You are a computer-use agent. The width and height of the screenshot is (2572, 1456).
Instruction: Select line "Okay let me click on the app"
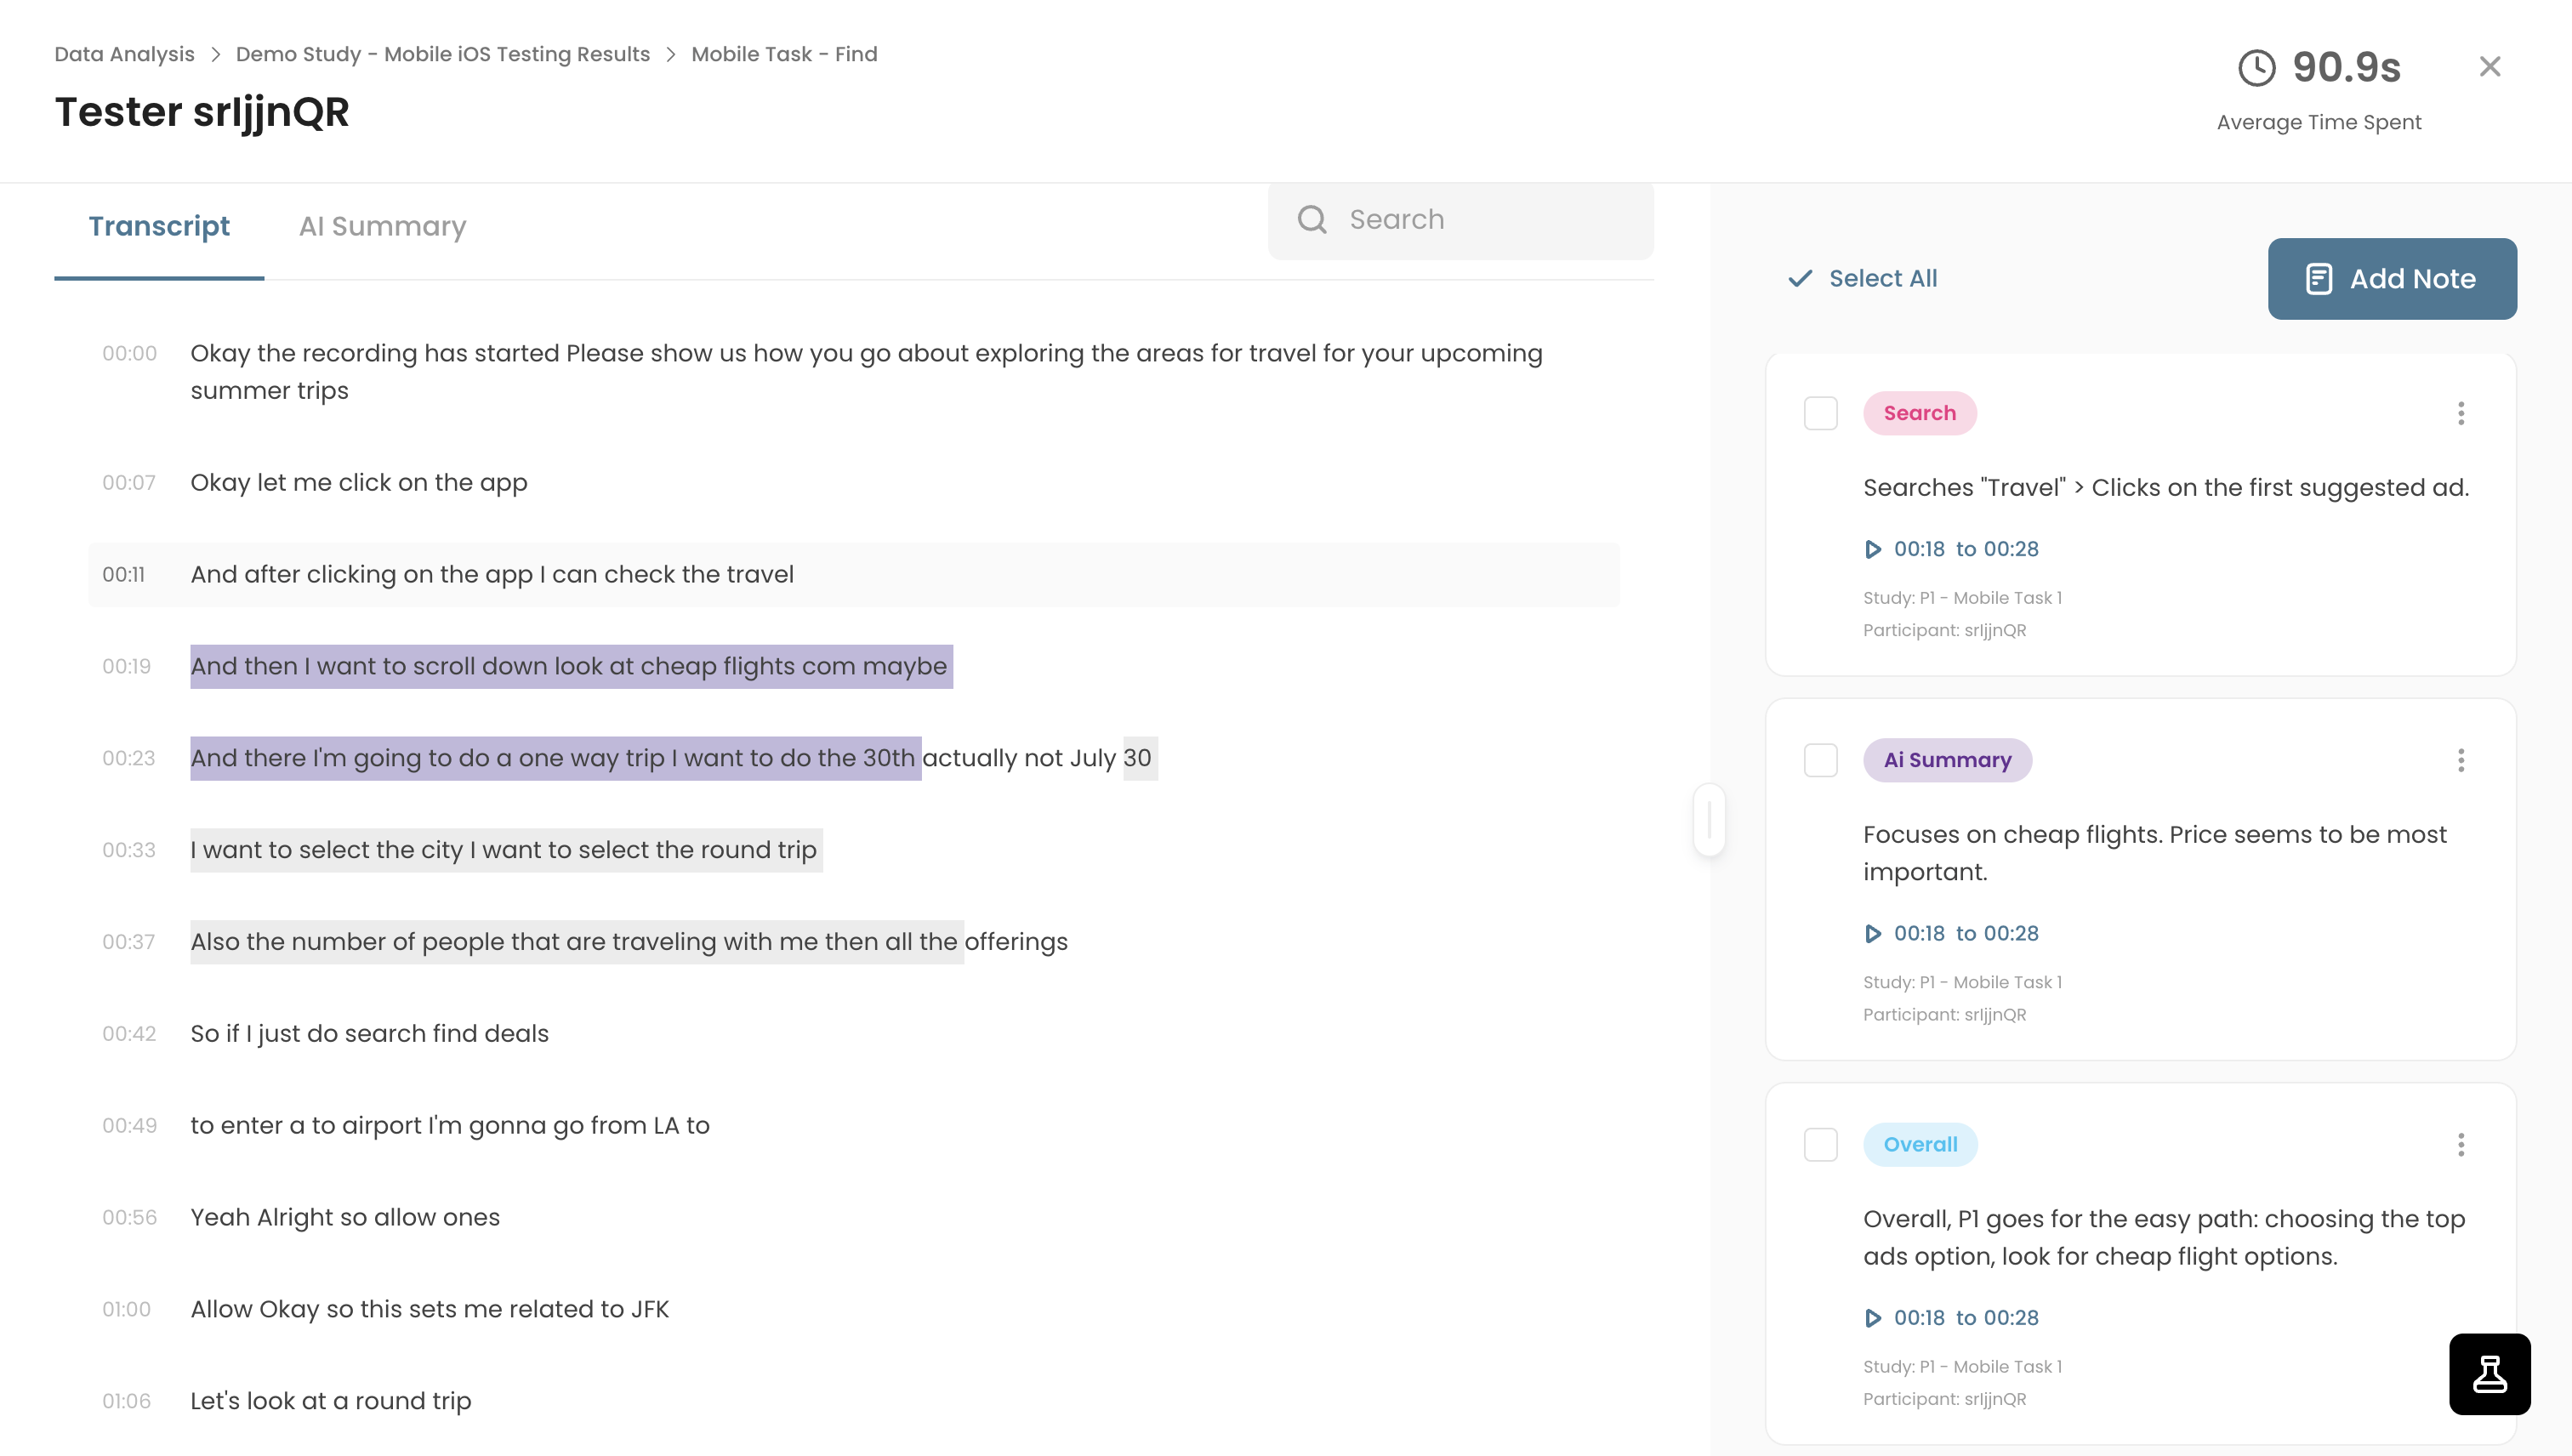click(x=358, y=483)
